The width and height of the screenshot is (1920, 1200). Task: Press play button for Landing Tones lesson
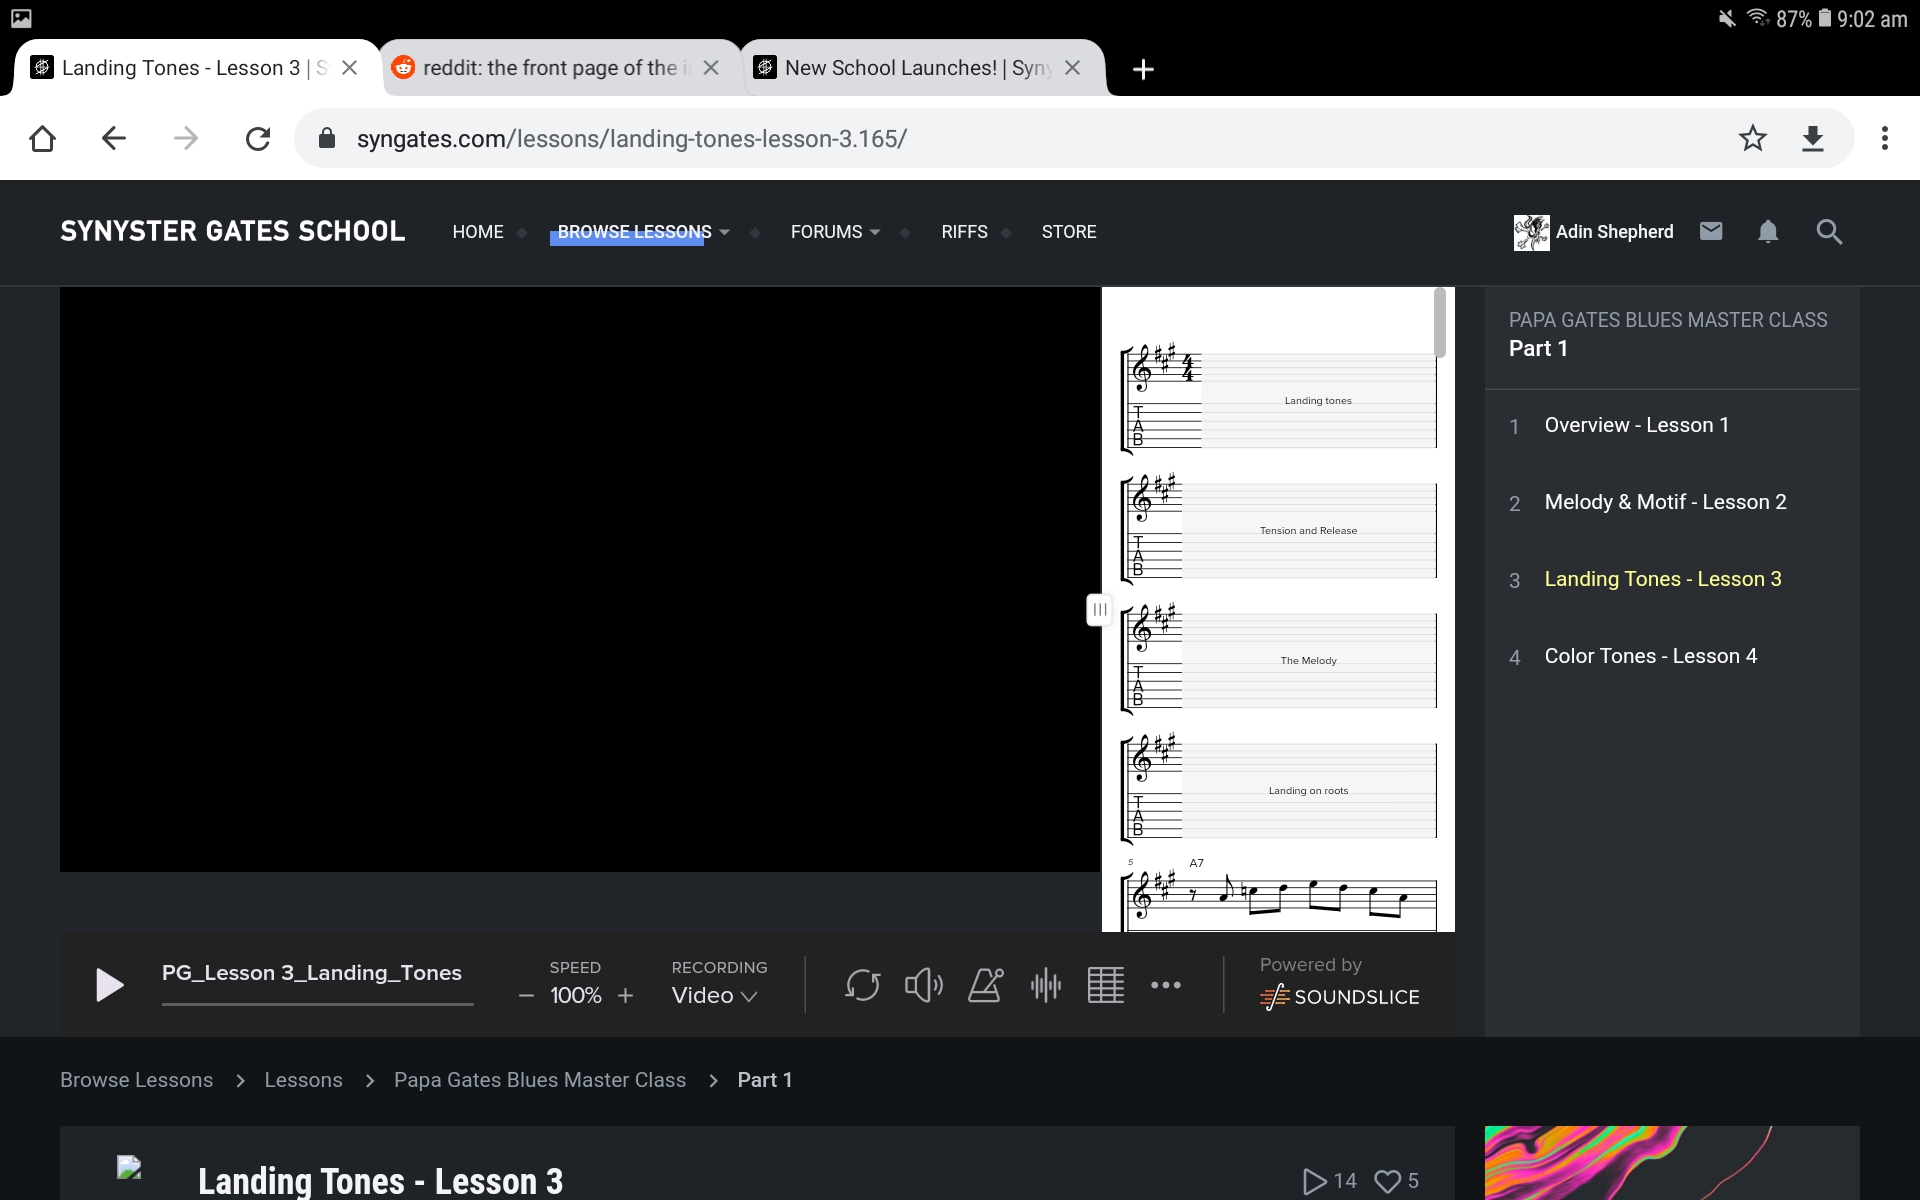[108, 984]
